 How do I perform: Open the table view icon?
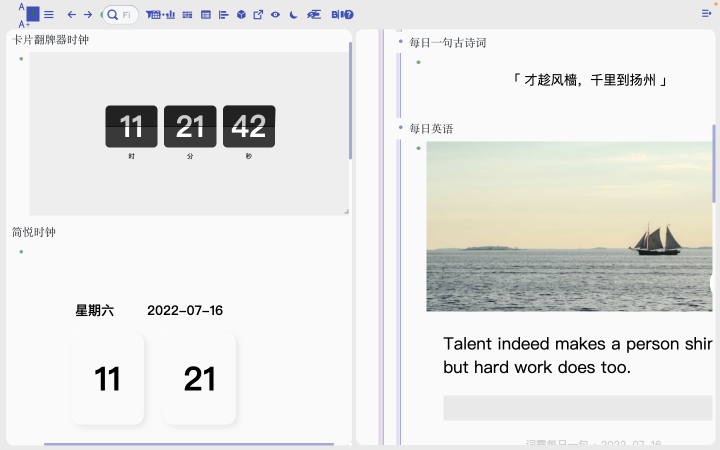coord(206,15)
